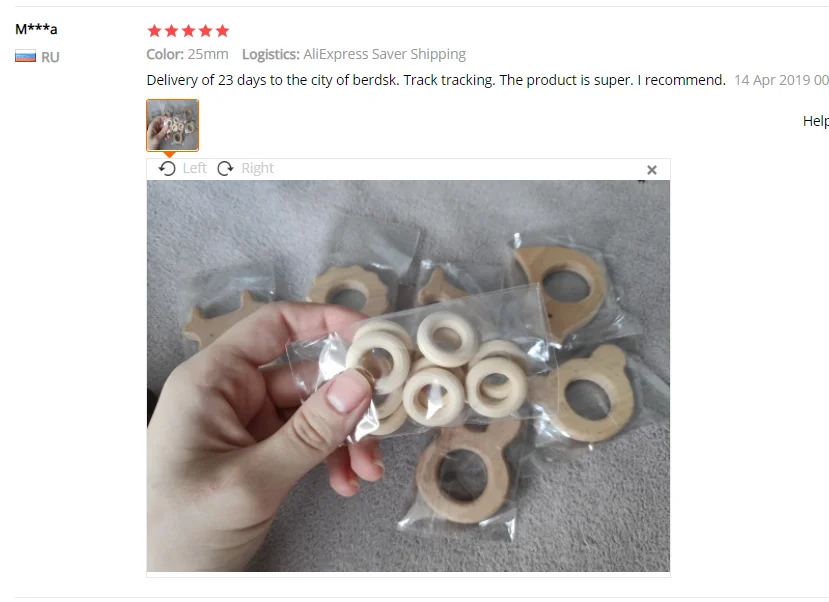Click the third red rating star
Viewport: 829px width, 602px height.
click(188, 31)
